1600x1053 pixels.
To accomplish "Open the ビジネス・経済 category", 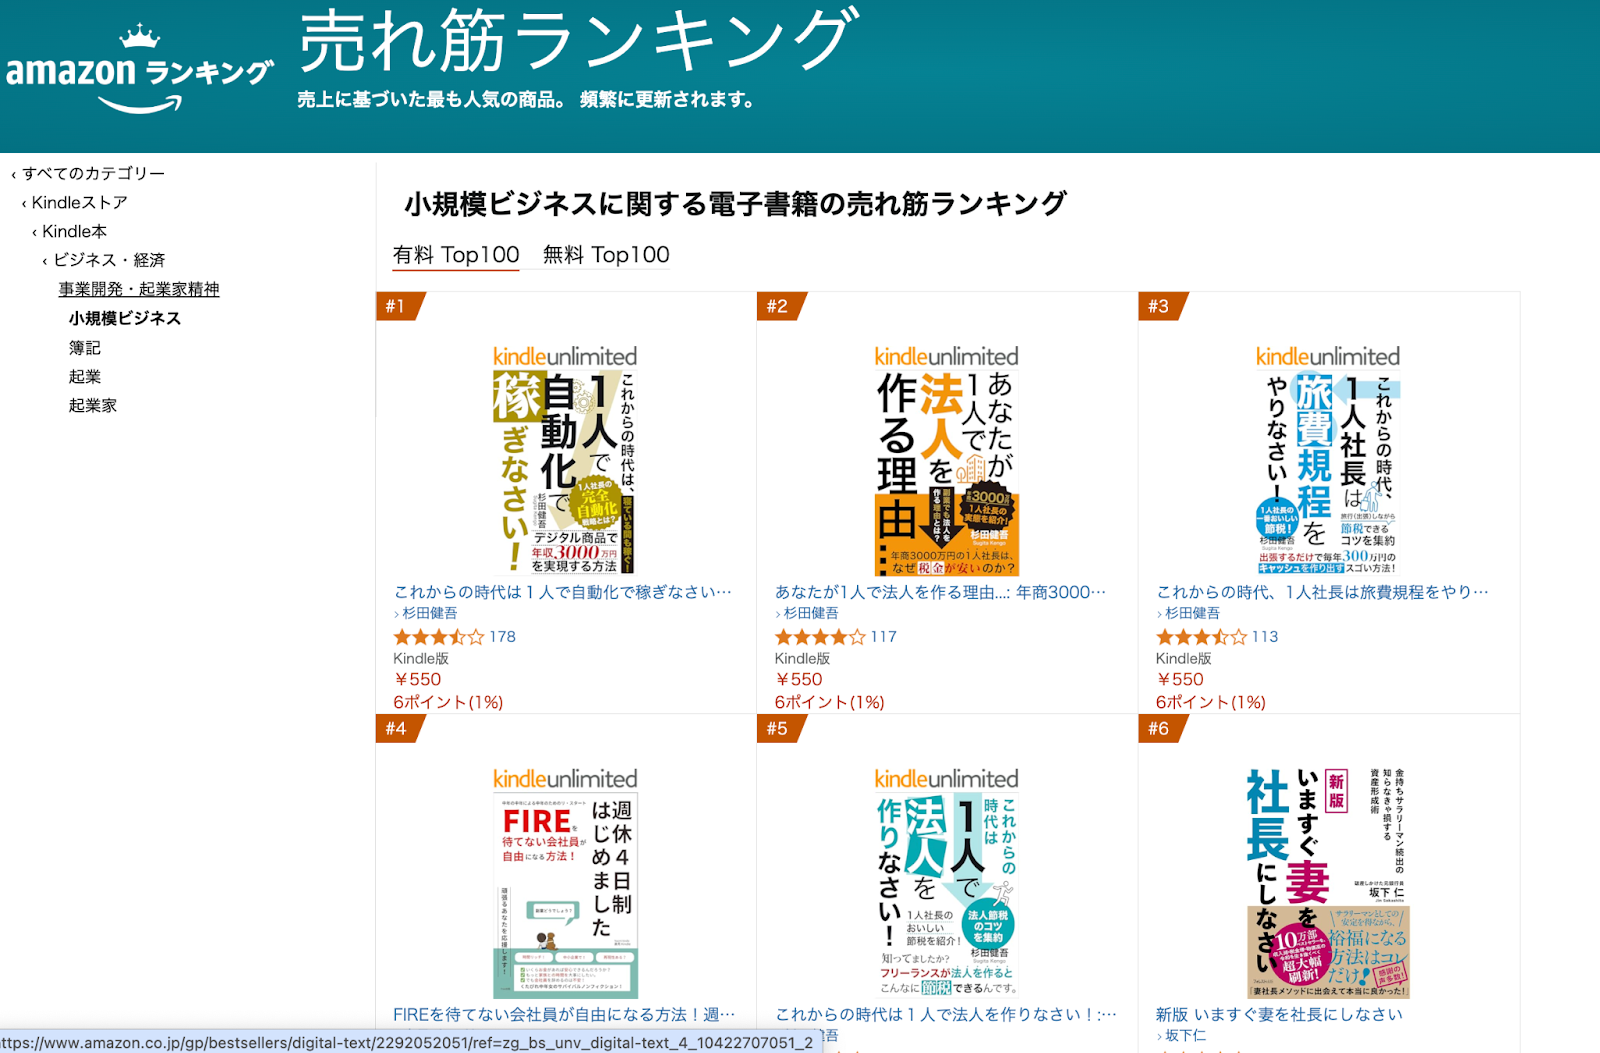I will tap(108, 260).
